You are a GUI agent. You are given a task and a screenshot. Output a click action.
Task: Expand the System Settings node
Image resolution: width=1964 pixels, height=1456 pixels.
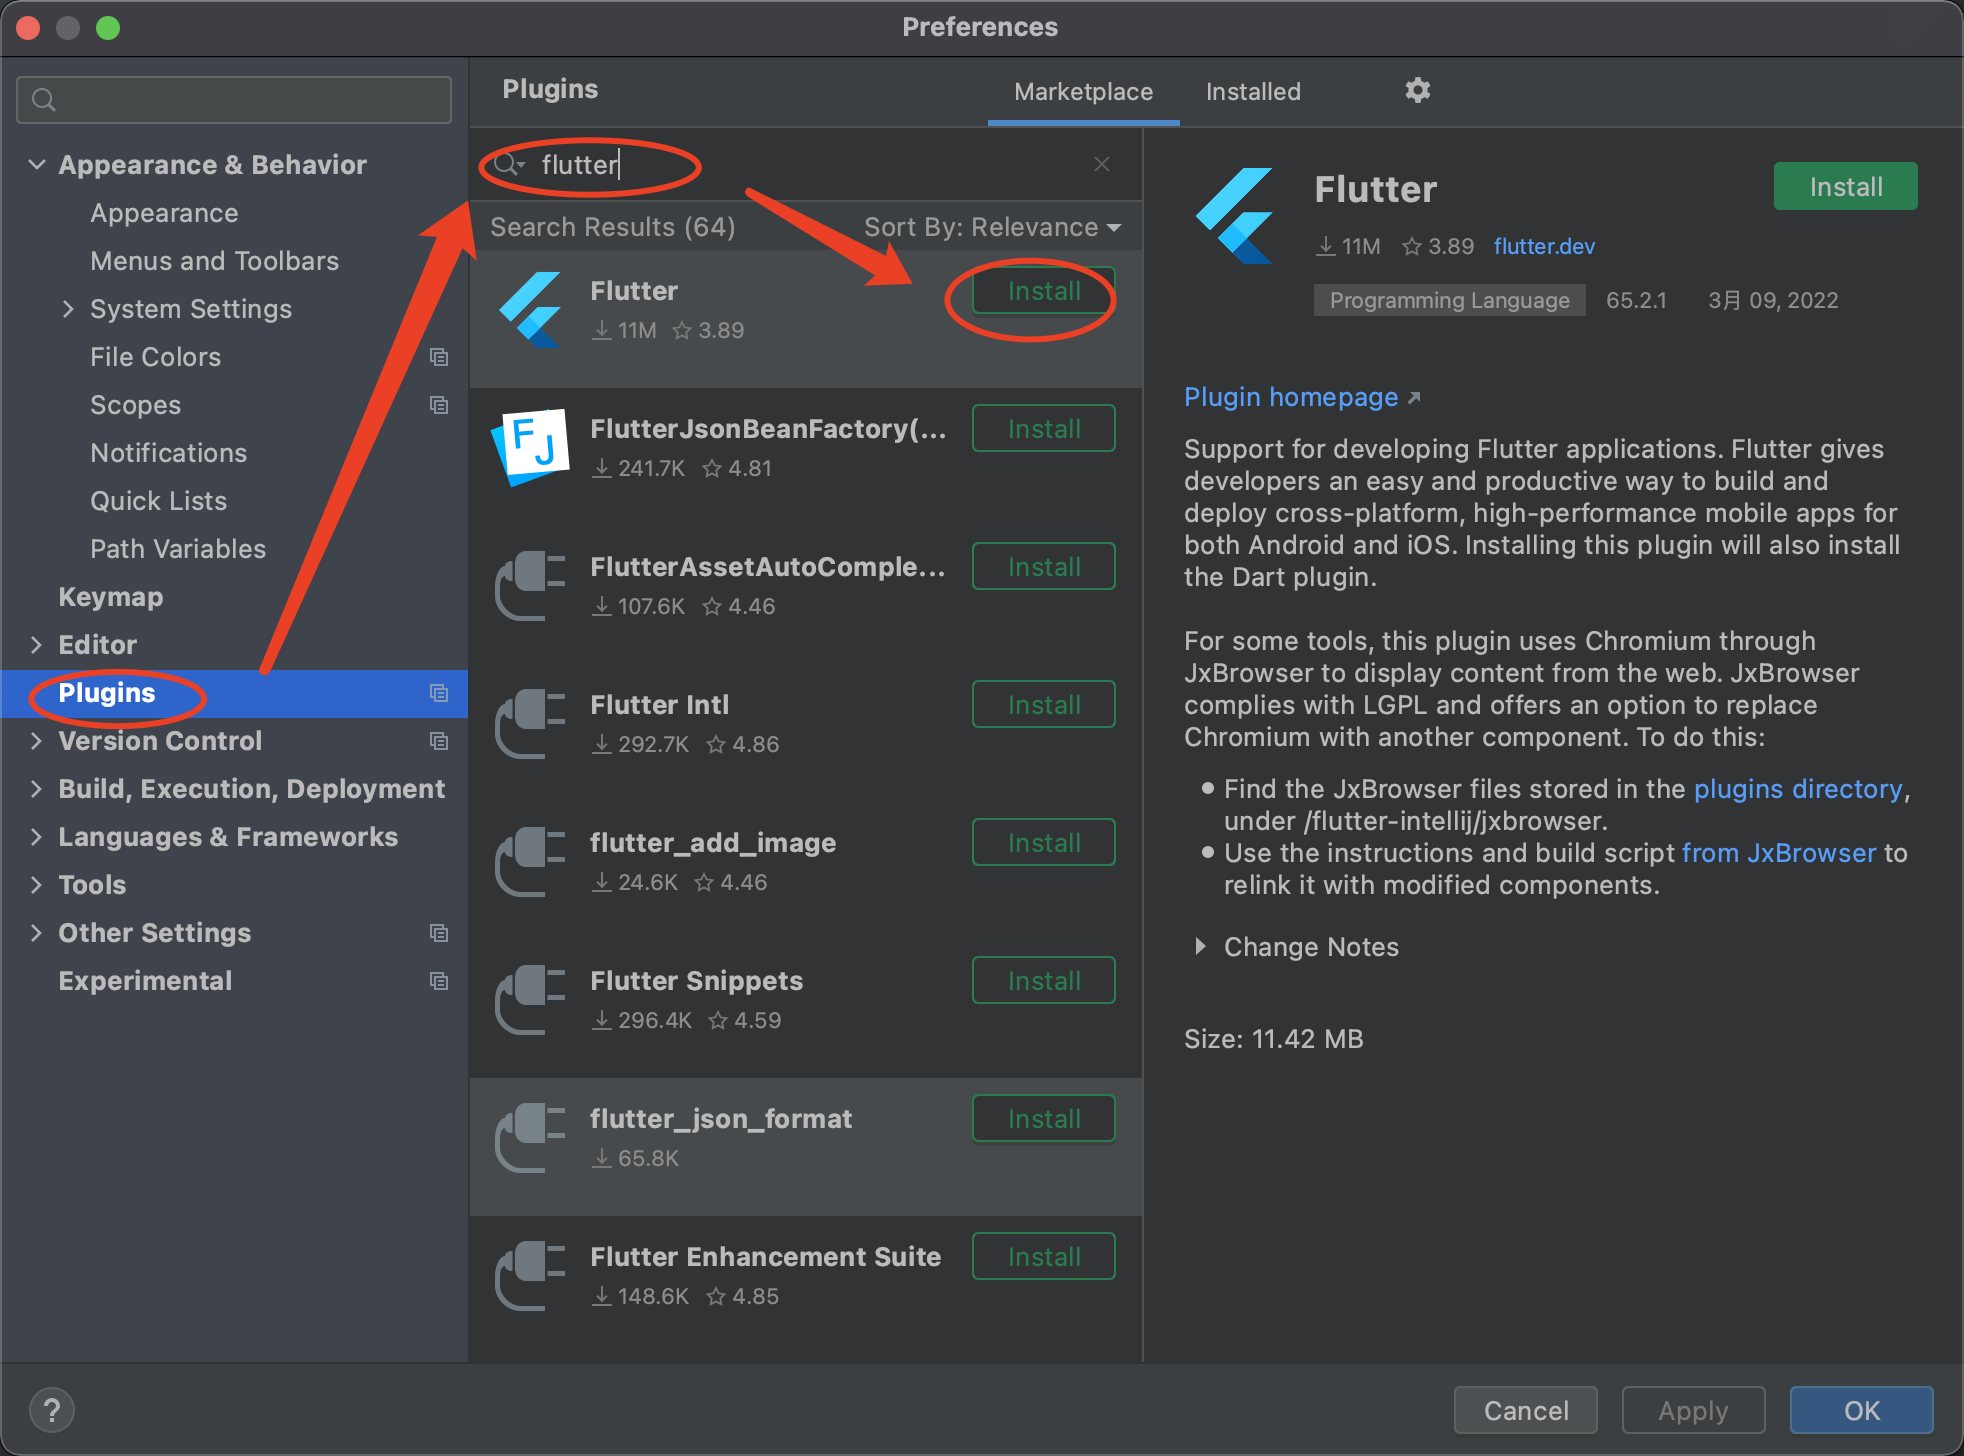coord(68,309)
